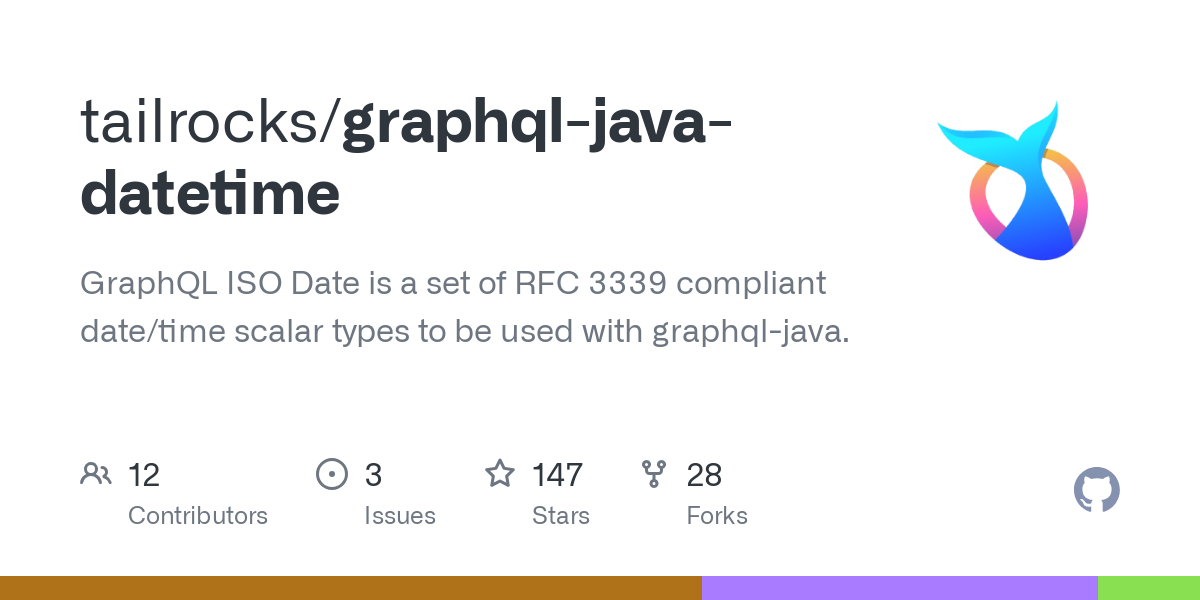
Task: Click the Stars label
Action: [x=561, y=516]
